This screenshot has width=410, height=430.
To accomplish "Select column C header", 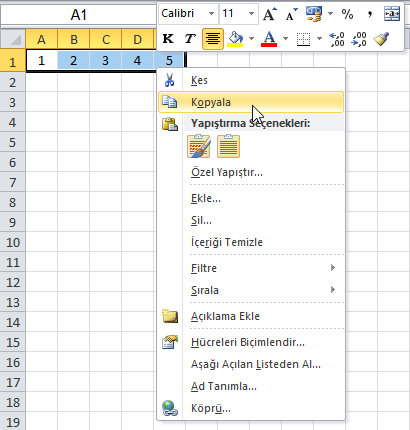I will coord(106,39).
